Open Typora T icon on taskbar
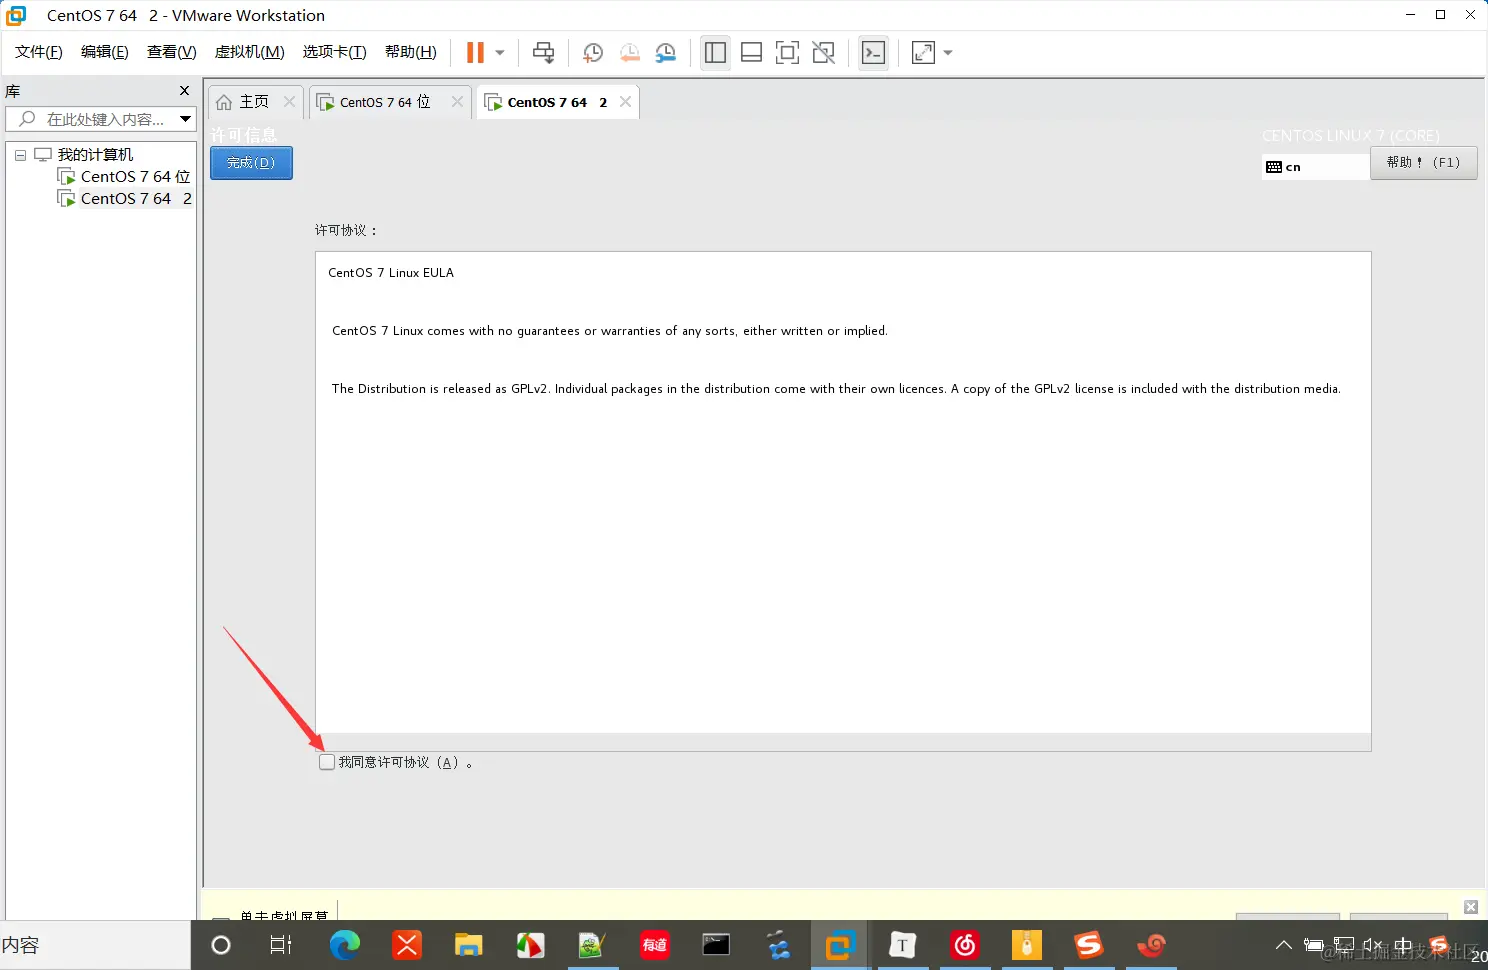This screenshot has height=970, width=1488. 902,945
